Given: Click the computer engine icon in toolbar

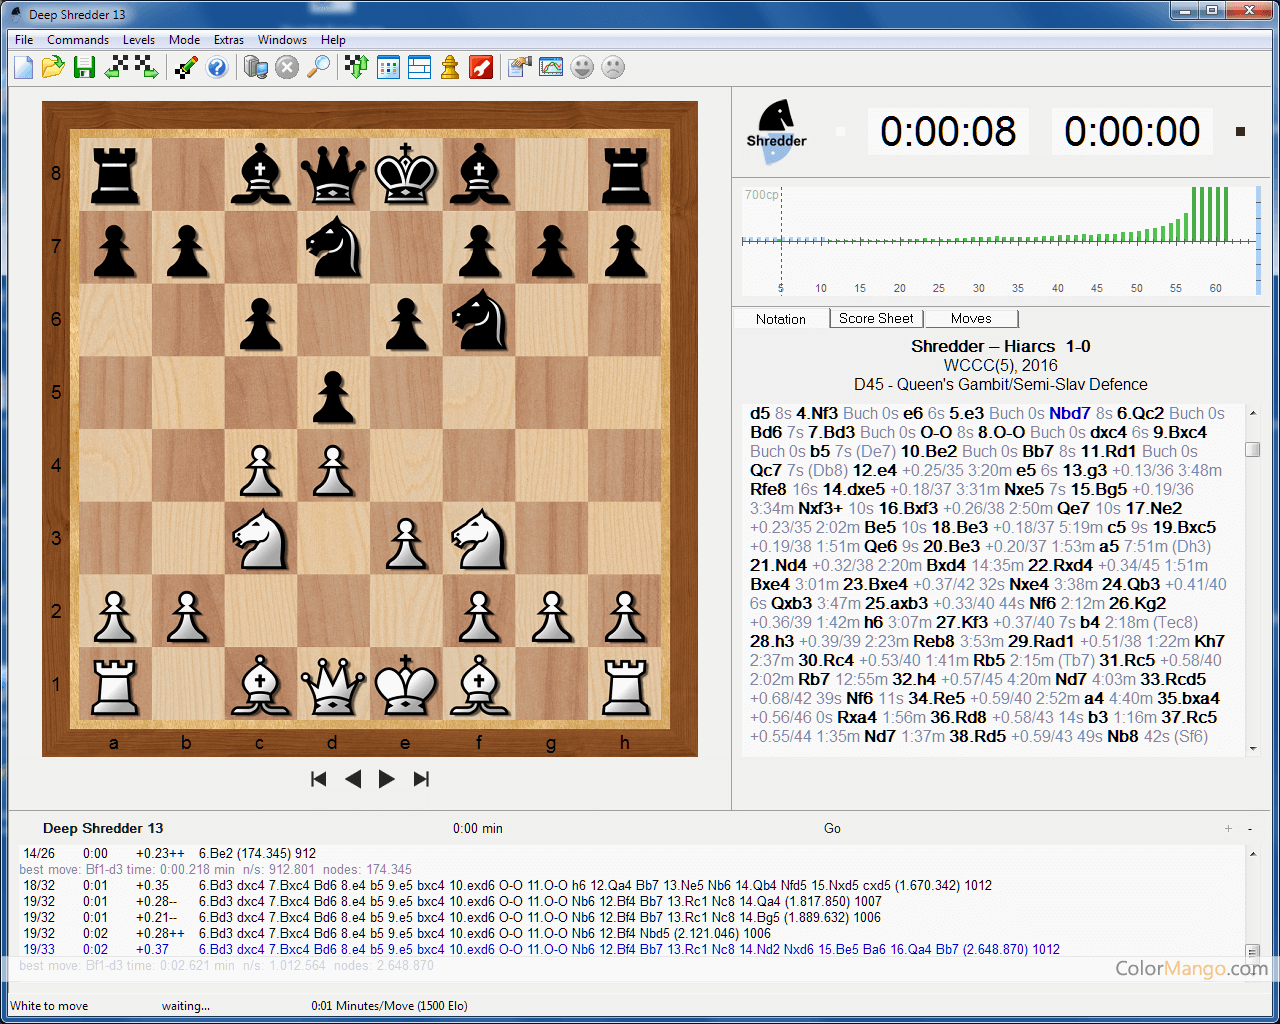Looking at the screenshot, I should (x=256, y=67).
